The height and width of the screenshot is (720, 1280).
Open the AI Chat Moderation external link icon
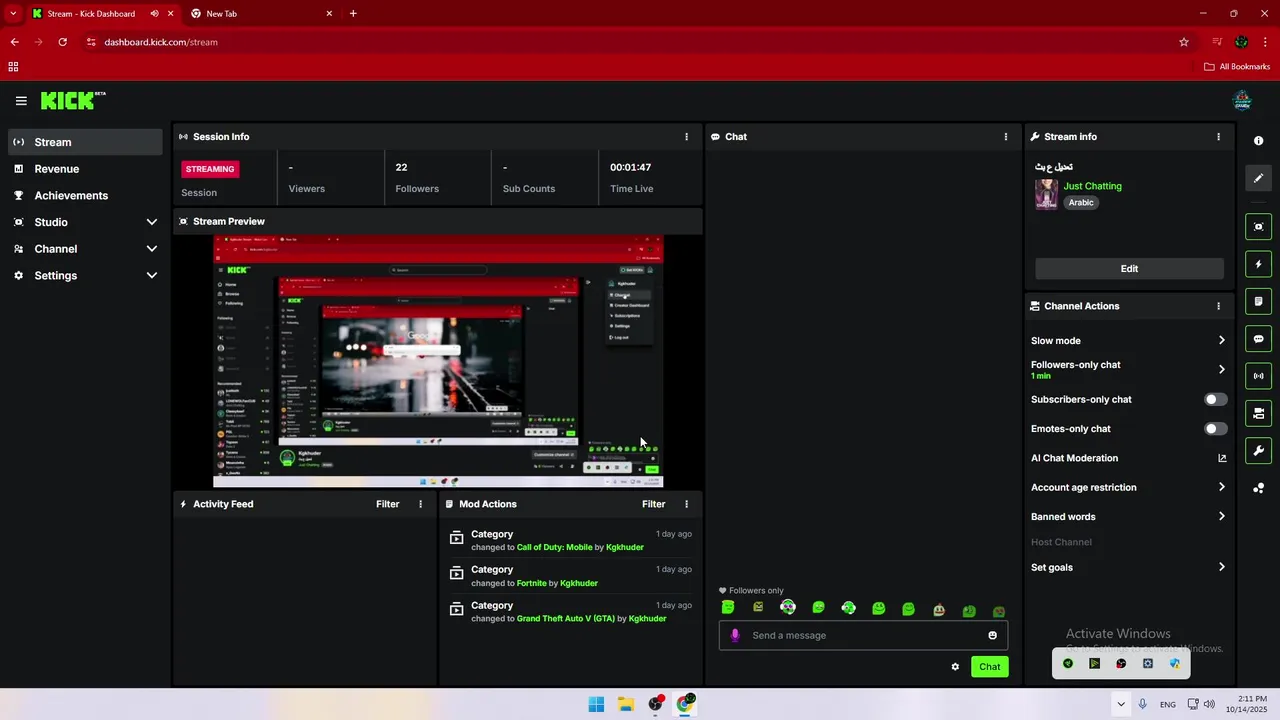point(1222,458)
